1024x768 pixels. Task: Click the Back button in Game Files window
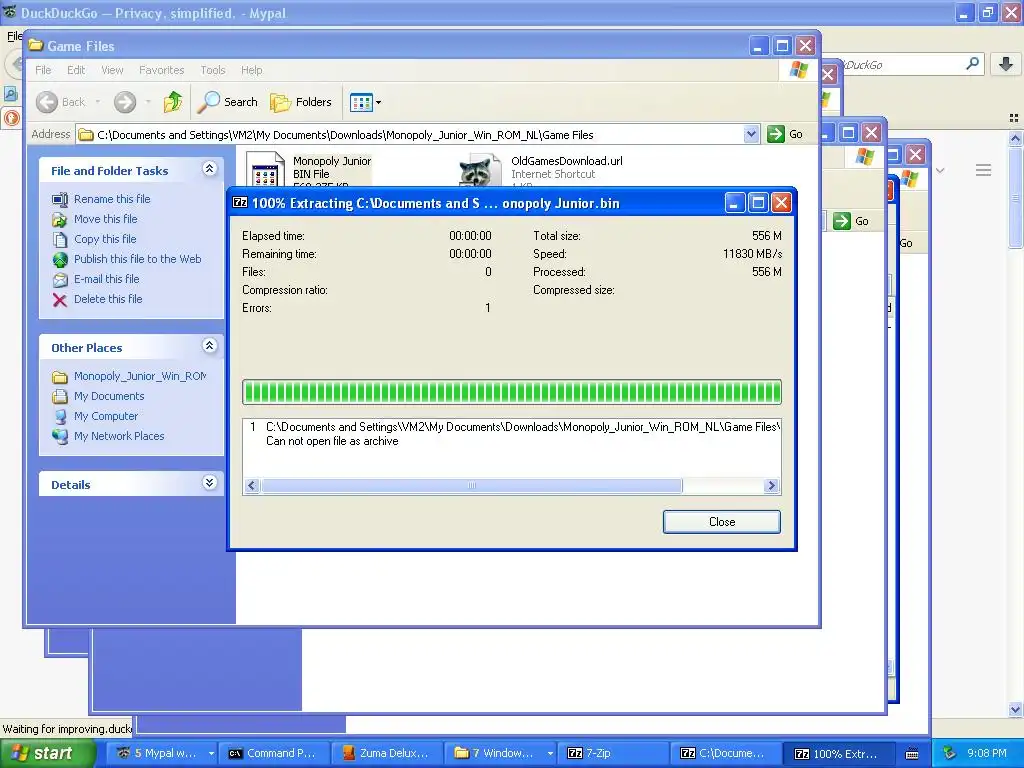(x=60, y=102)
